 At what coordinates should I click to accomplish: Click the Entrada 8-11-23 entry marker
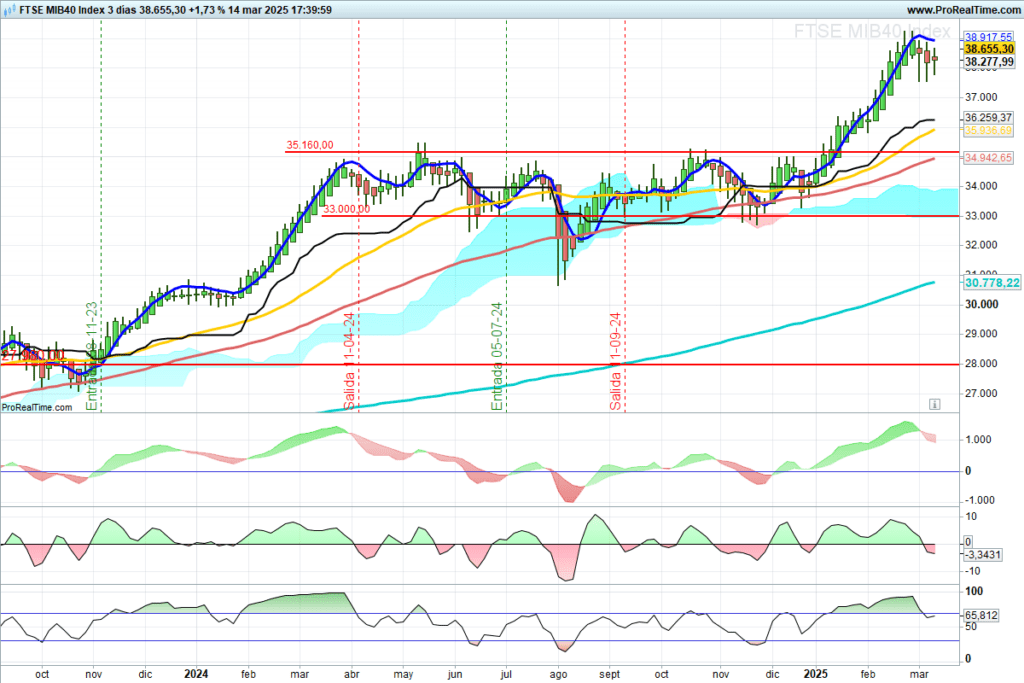[91, 357]
